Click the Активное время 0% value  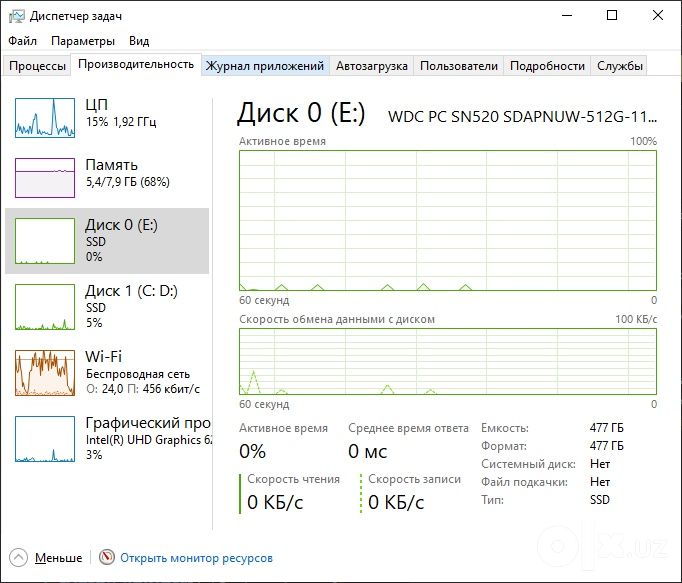252,452
